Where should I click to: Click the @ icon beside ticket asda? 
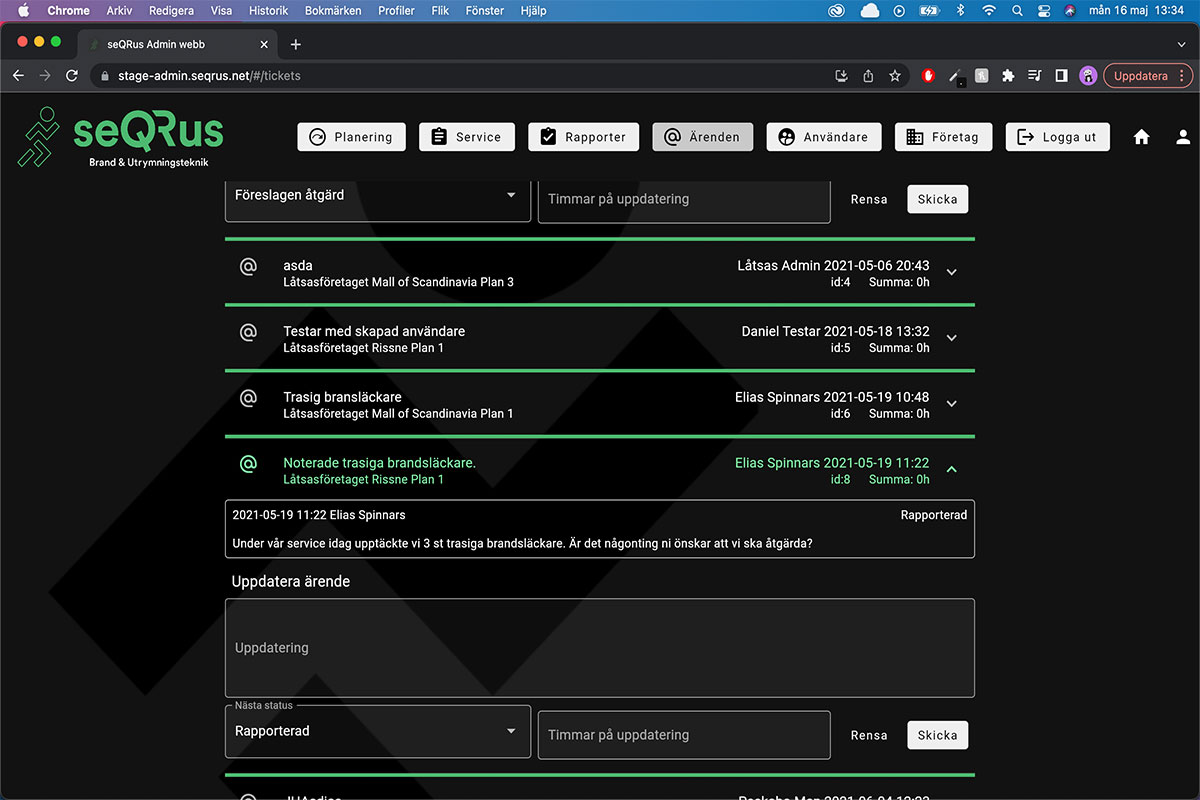point(249,267)
